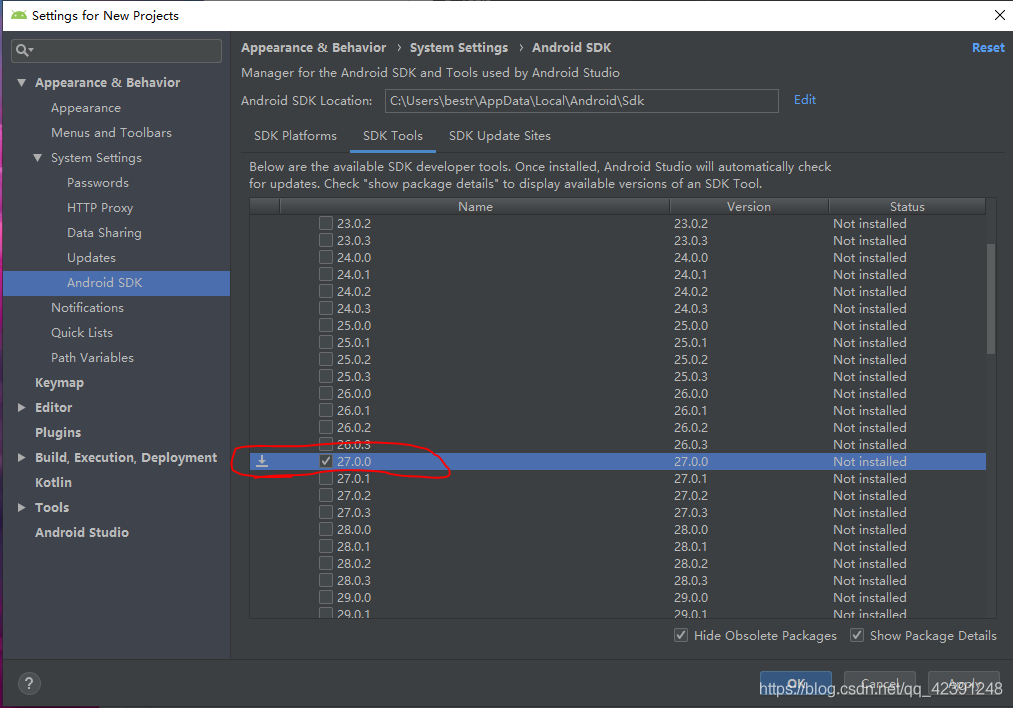Collapse the Appearance & Behavior section
The height and width of the screenshot is (708, 1013).
point(21,81)
